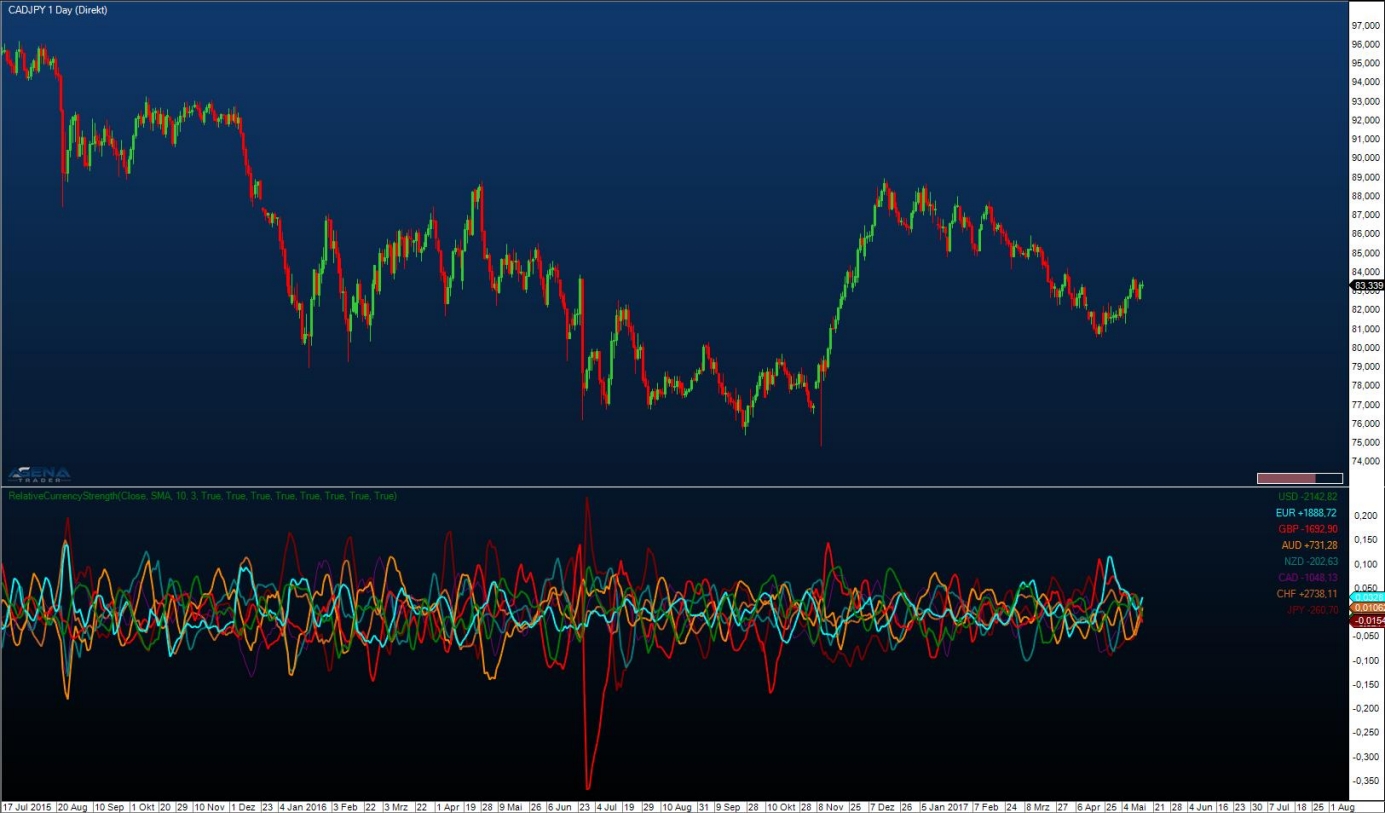The width and height of the screenshot is (1385, 814).
Task: Select the USD -2142.82 legend entry
Action: (x=1307, y=496)
